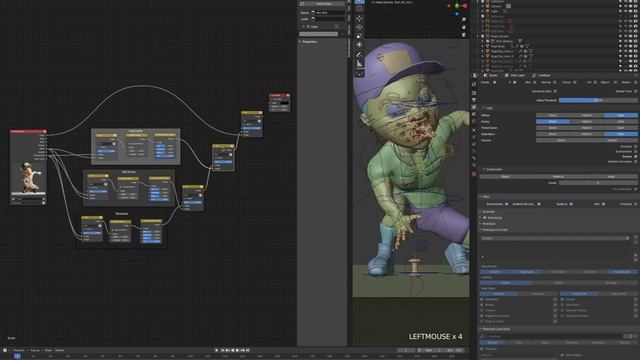Screen dimensions: 640x360
Task: Move line set down in list
Action: [x=636, y=260]
